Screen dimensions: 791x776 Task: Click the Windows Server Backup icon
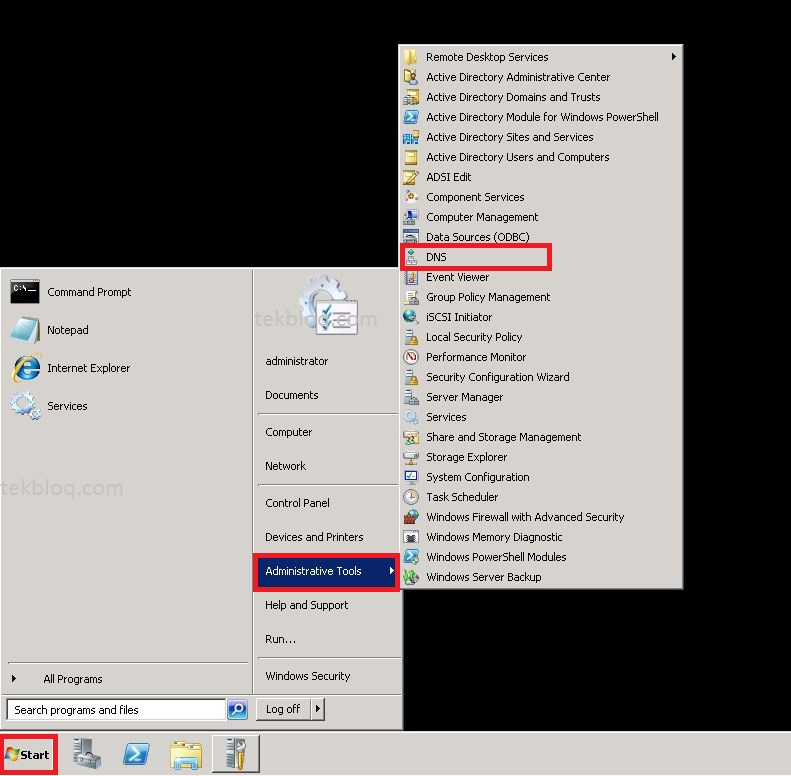pyautogui.click(x=411, y=577)
